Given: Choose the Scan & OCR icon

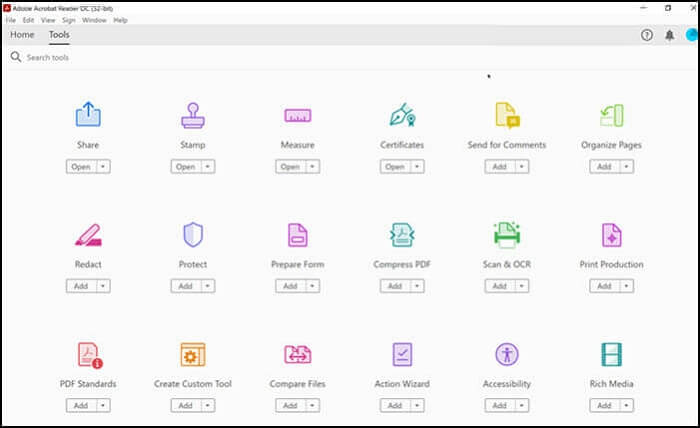Looking at the screenshot, I should (507, 235).
